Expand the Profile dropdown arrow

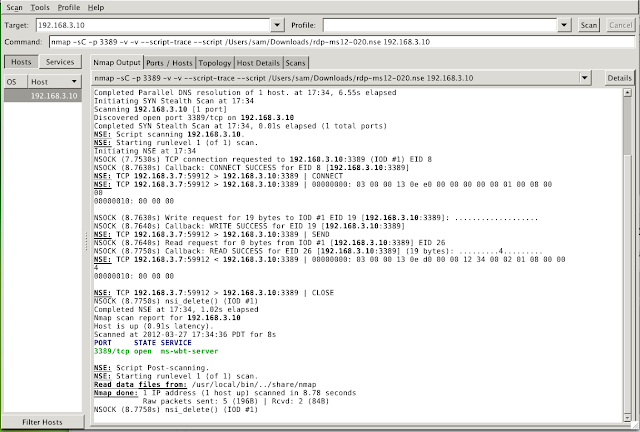[564, 25]
